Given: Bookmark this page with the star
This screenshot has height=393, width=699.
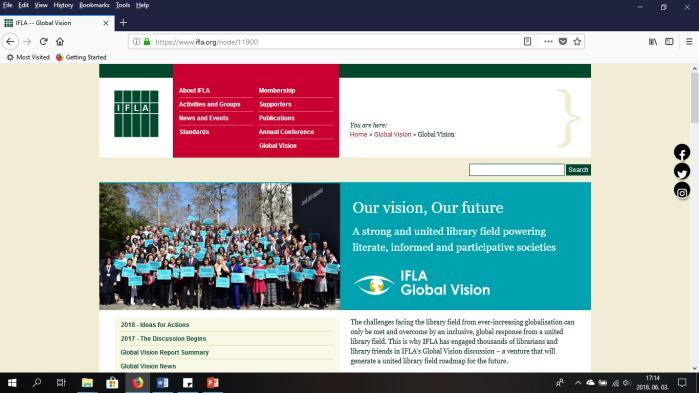Looking at the screenshot, I should click(x=577, y=41).
